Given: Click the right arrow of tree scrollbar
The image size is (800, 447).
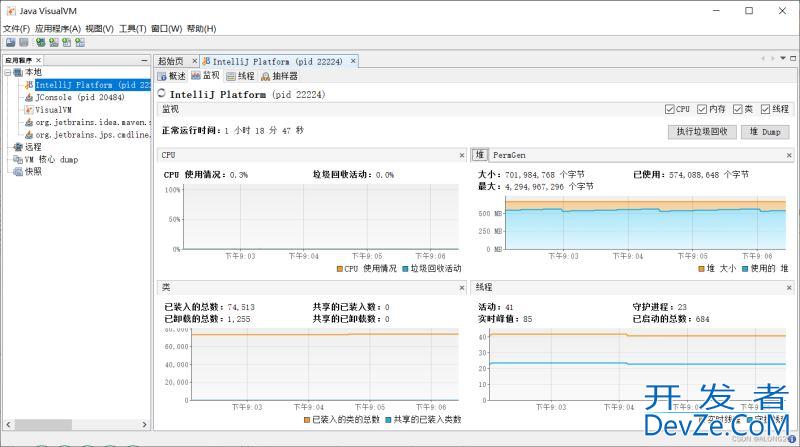Looking at the screenshot, I should pos(144,425).
